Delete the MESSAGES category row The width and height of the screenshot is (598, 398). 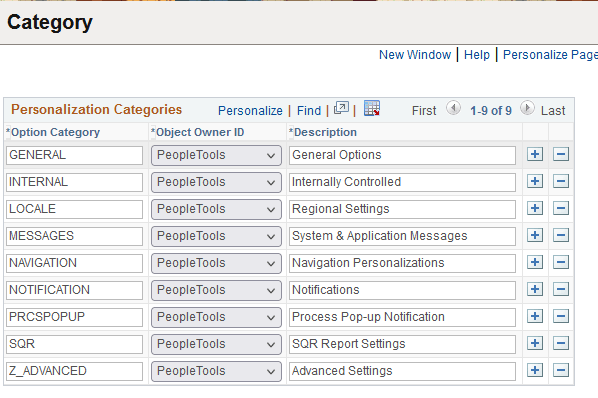click(x=561, y=235)
